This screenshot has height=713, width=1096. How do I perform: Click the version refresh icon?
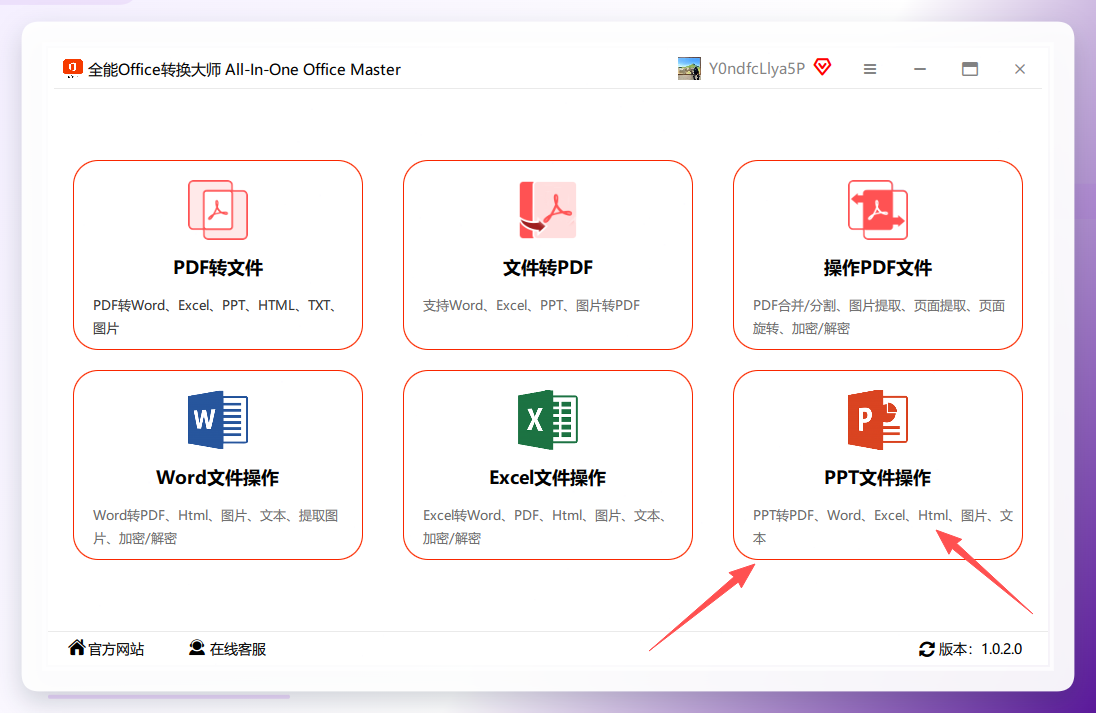(x=927, y=649)
